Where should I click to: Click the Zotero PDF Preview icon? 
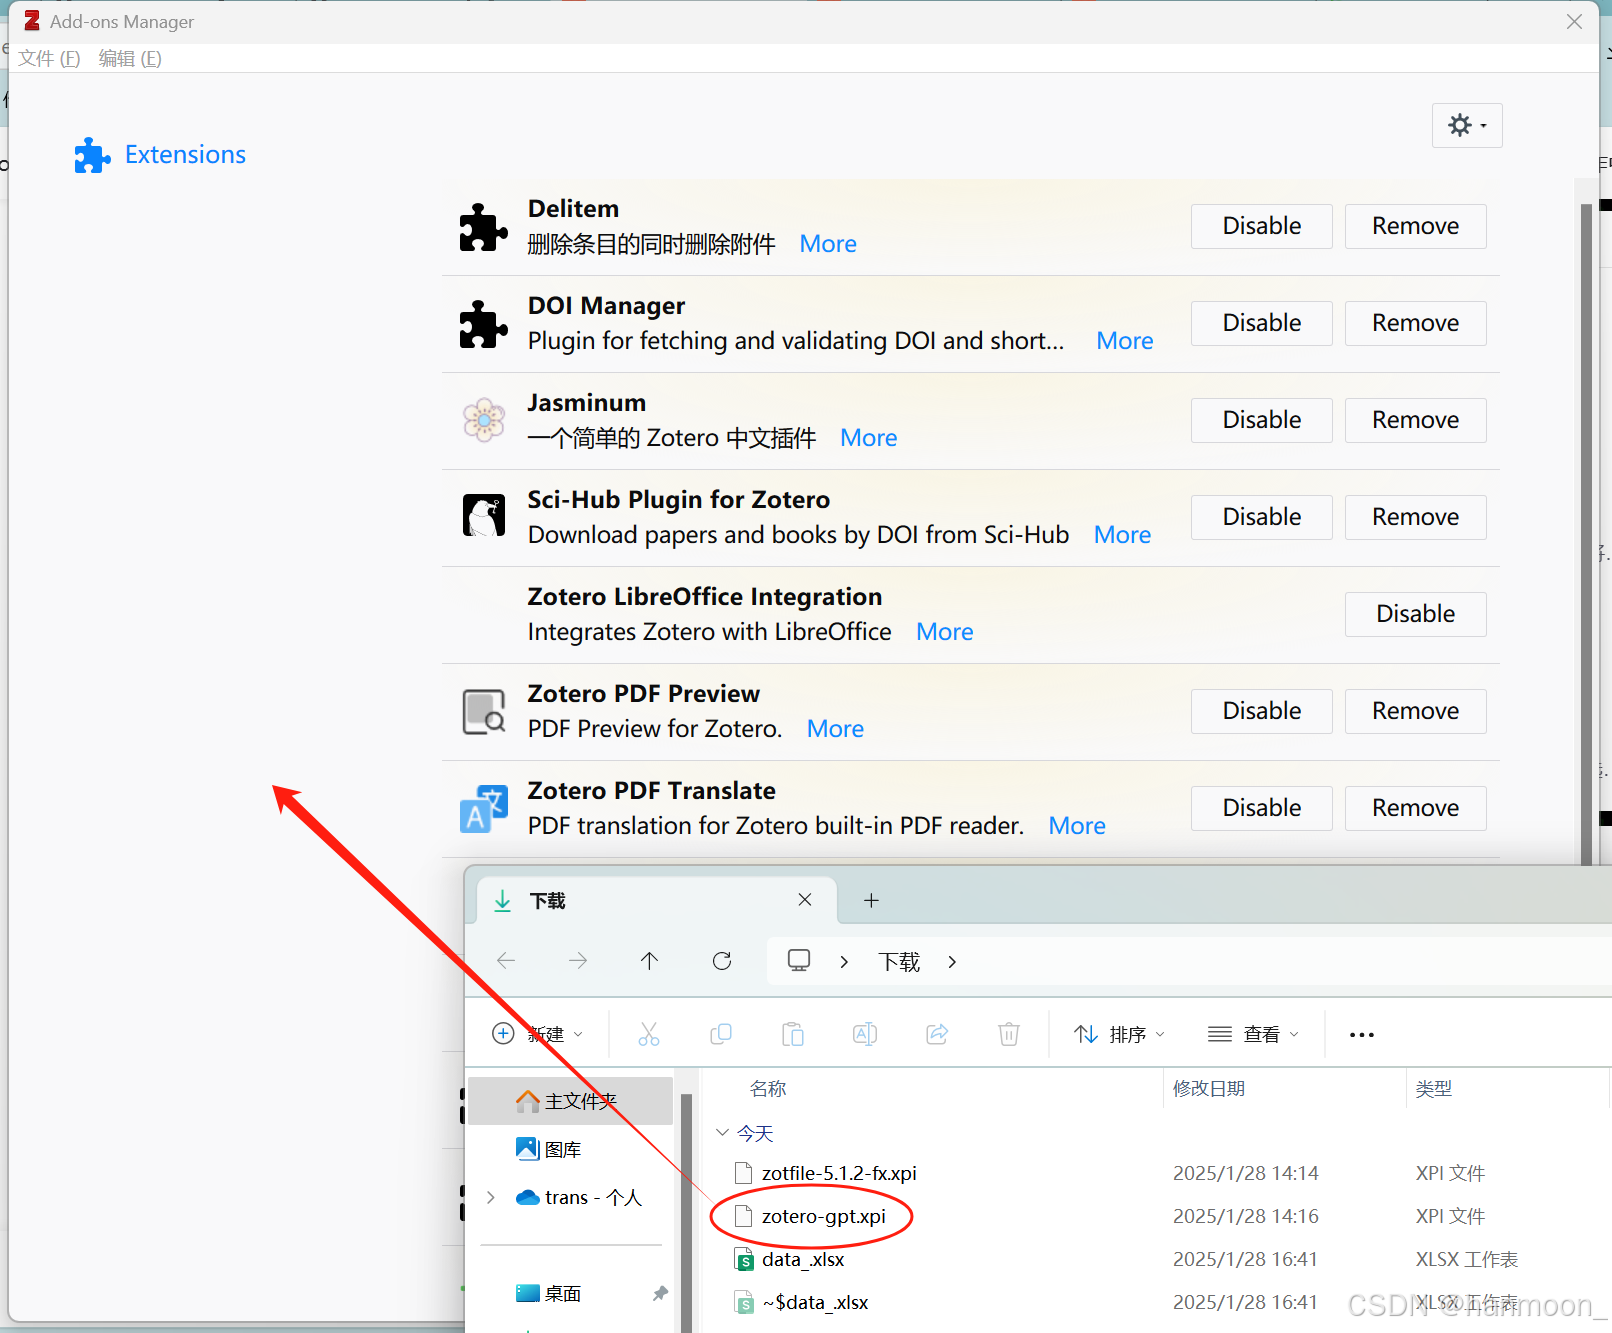(484, 712)
